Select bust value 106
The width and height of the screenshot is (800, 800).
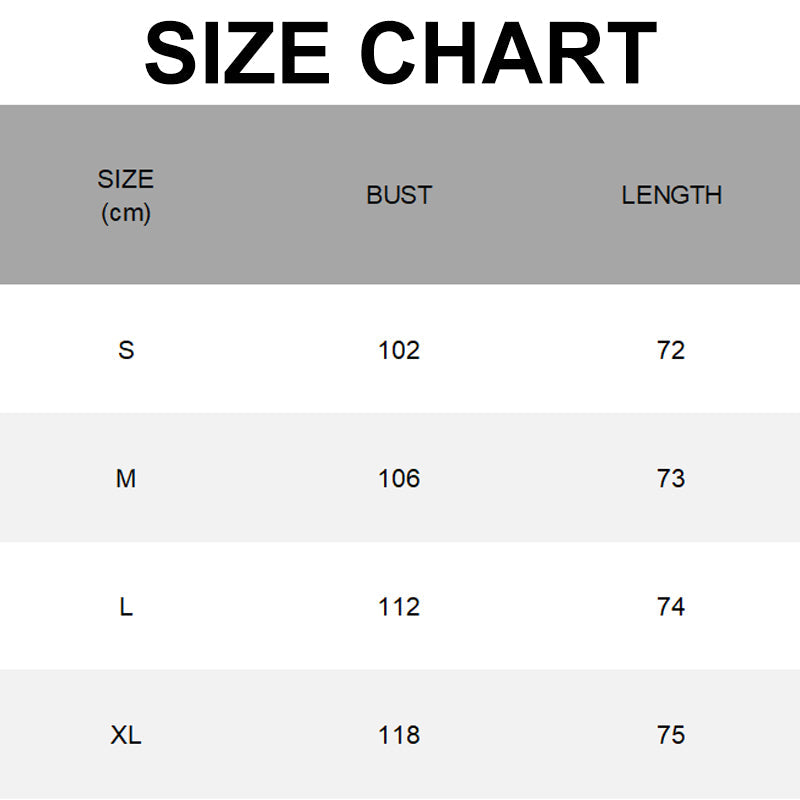coord(399,479)
